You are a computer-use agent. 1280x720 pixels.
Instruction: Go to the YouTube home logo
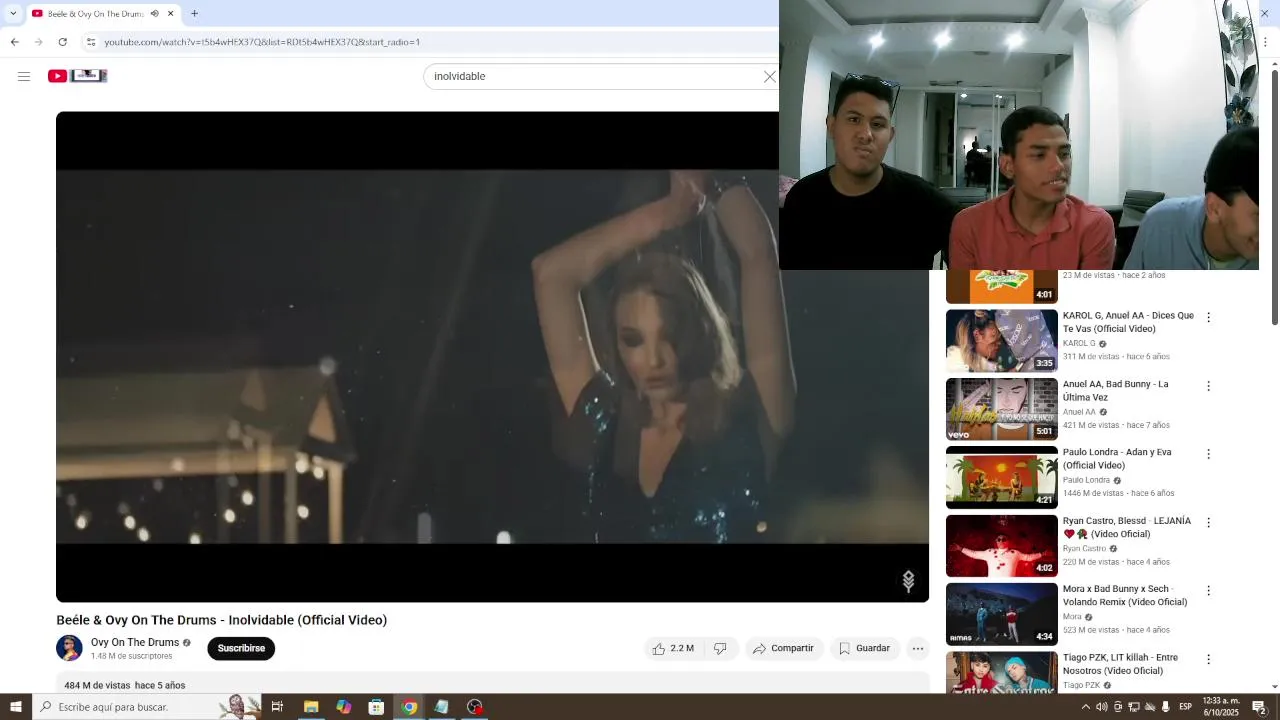click(77, 76)
